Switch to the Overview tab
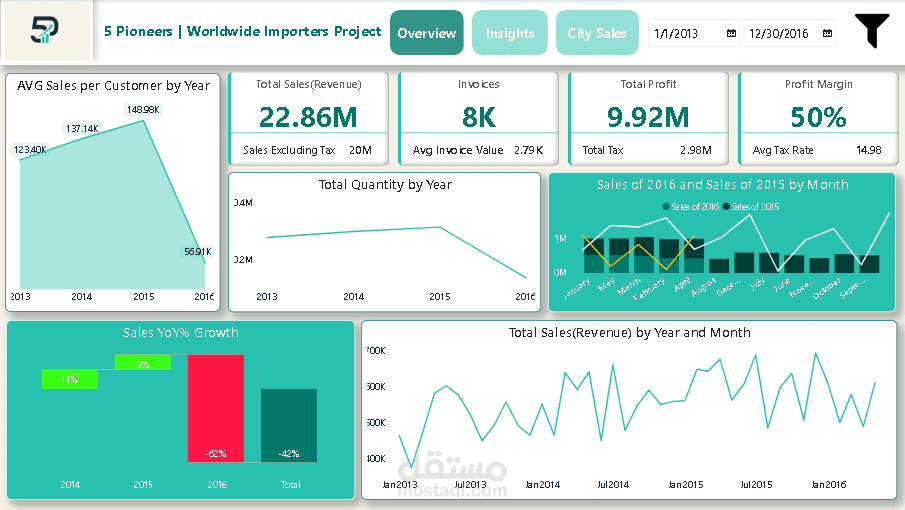Viewport: 905px width, 510px height. [427, 33]
